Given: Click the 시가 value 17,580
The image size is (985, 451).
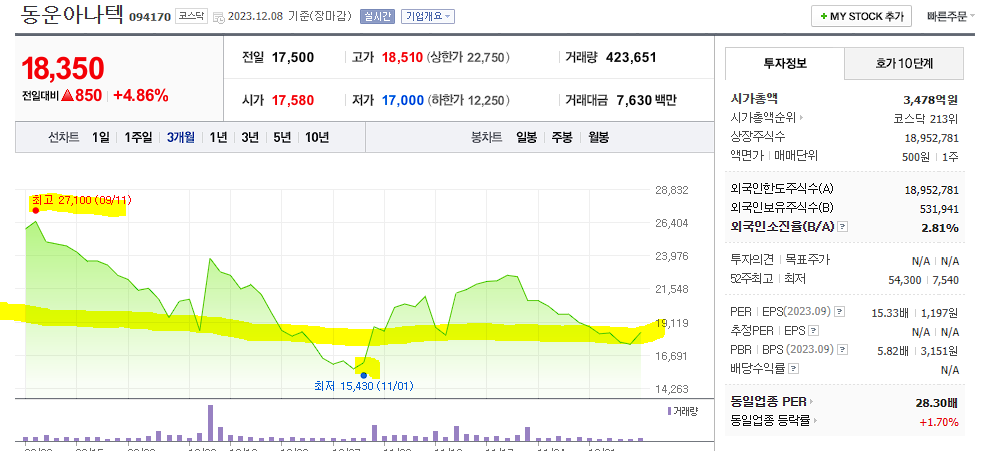Looking at the screenshot, I should pos(293,100).
